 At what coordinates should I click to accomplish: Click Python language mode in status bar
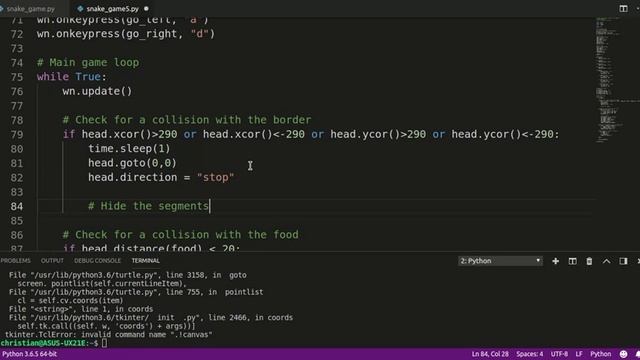pyautogui.click(x=600, y=354)
